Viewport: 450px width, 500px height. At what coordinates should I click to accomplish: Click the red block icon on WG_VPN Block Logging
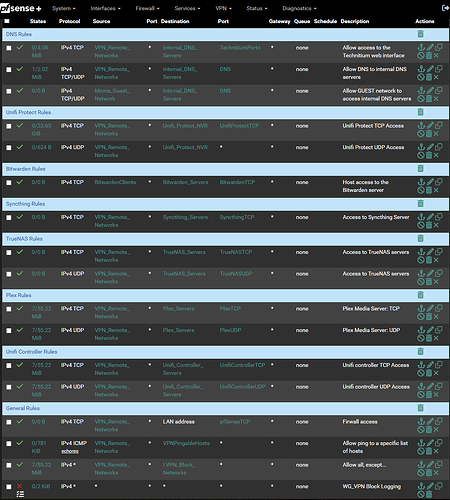click(20, 486)
